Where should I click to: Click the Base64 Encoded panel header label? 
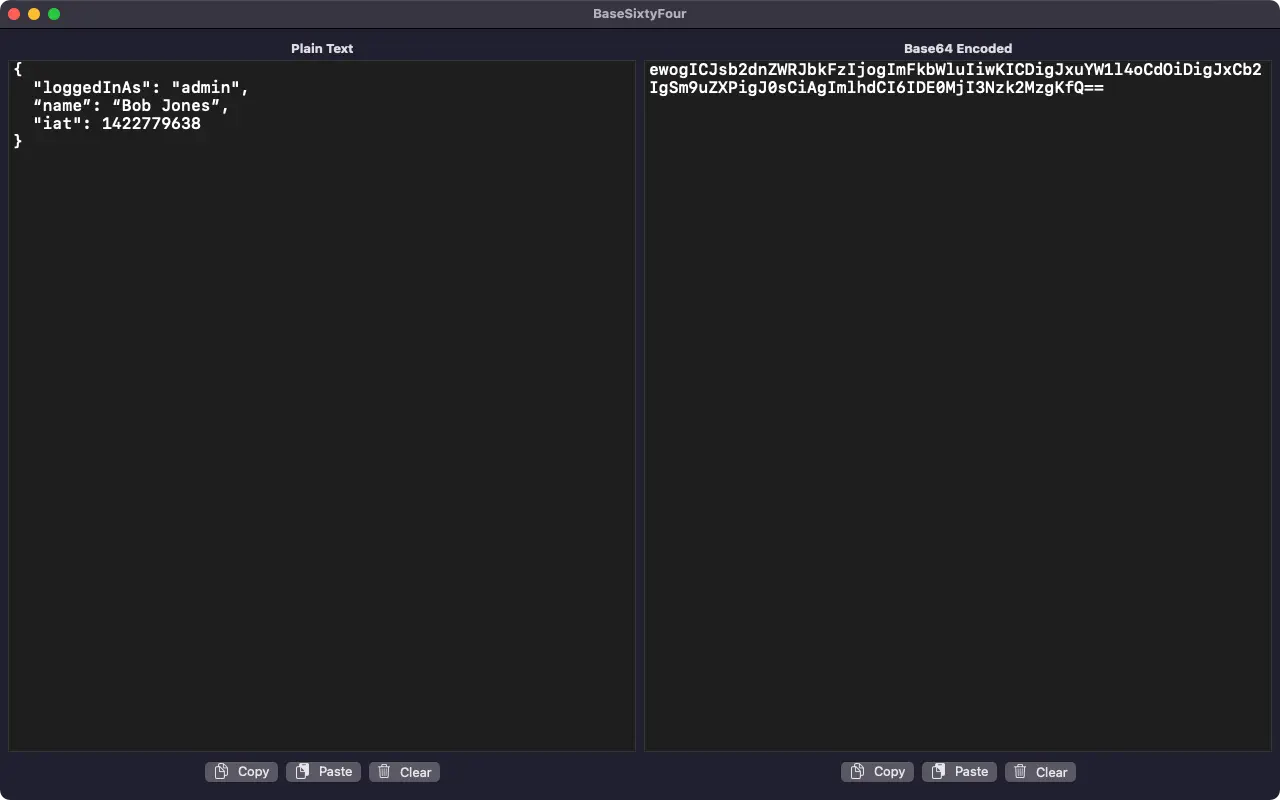[958, 48]
